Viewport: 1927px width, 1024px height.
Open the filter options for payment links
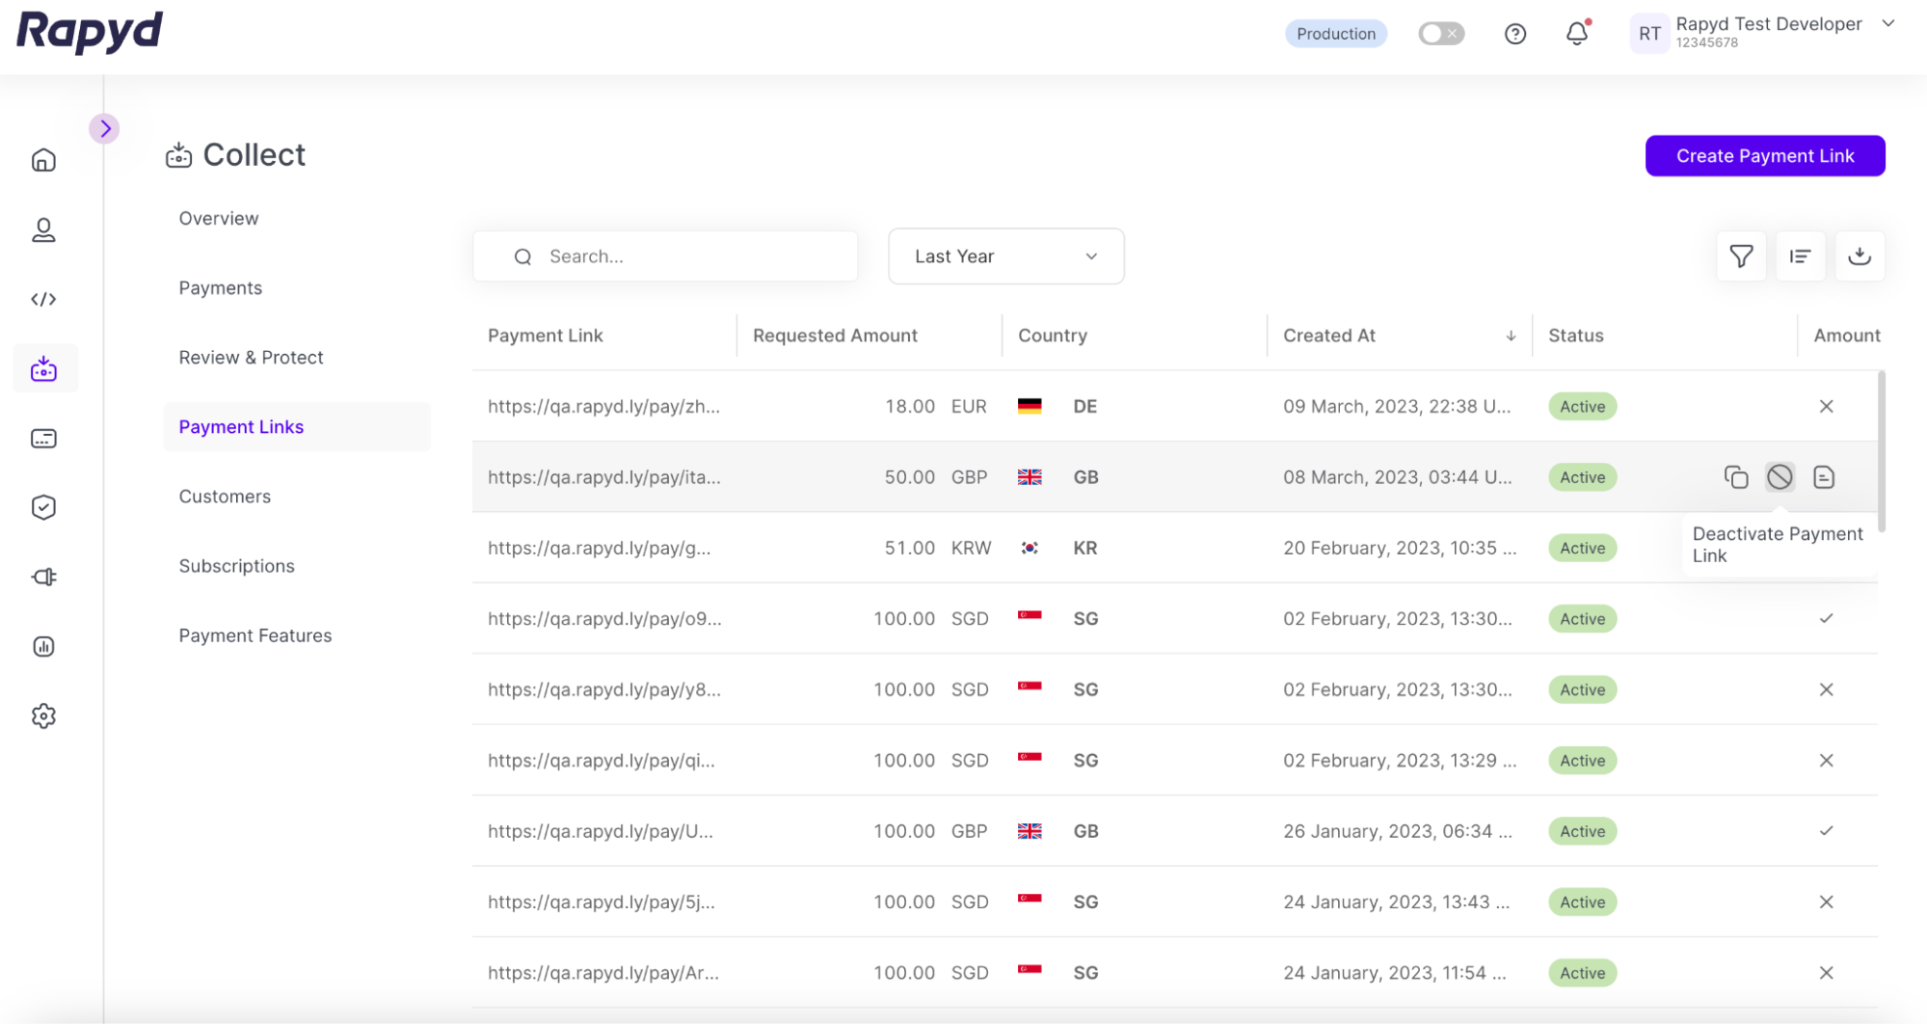point(1740,256)
